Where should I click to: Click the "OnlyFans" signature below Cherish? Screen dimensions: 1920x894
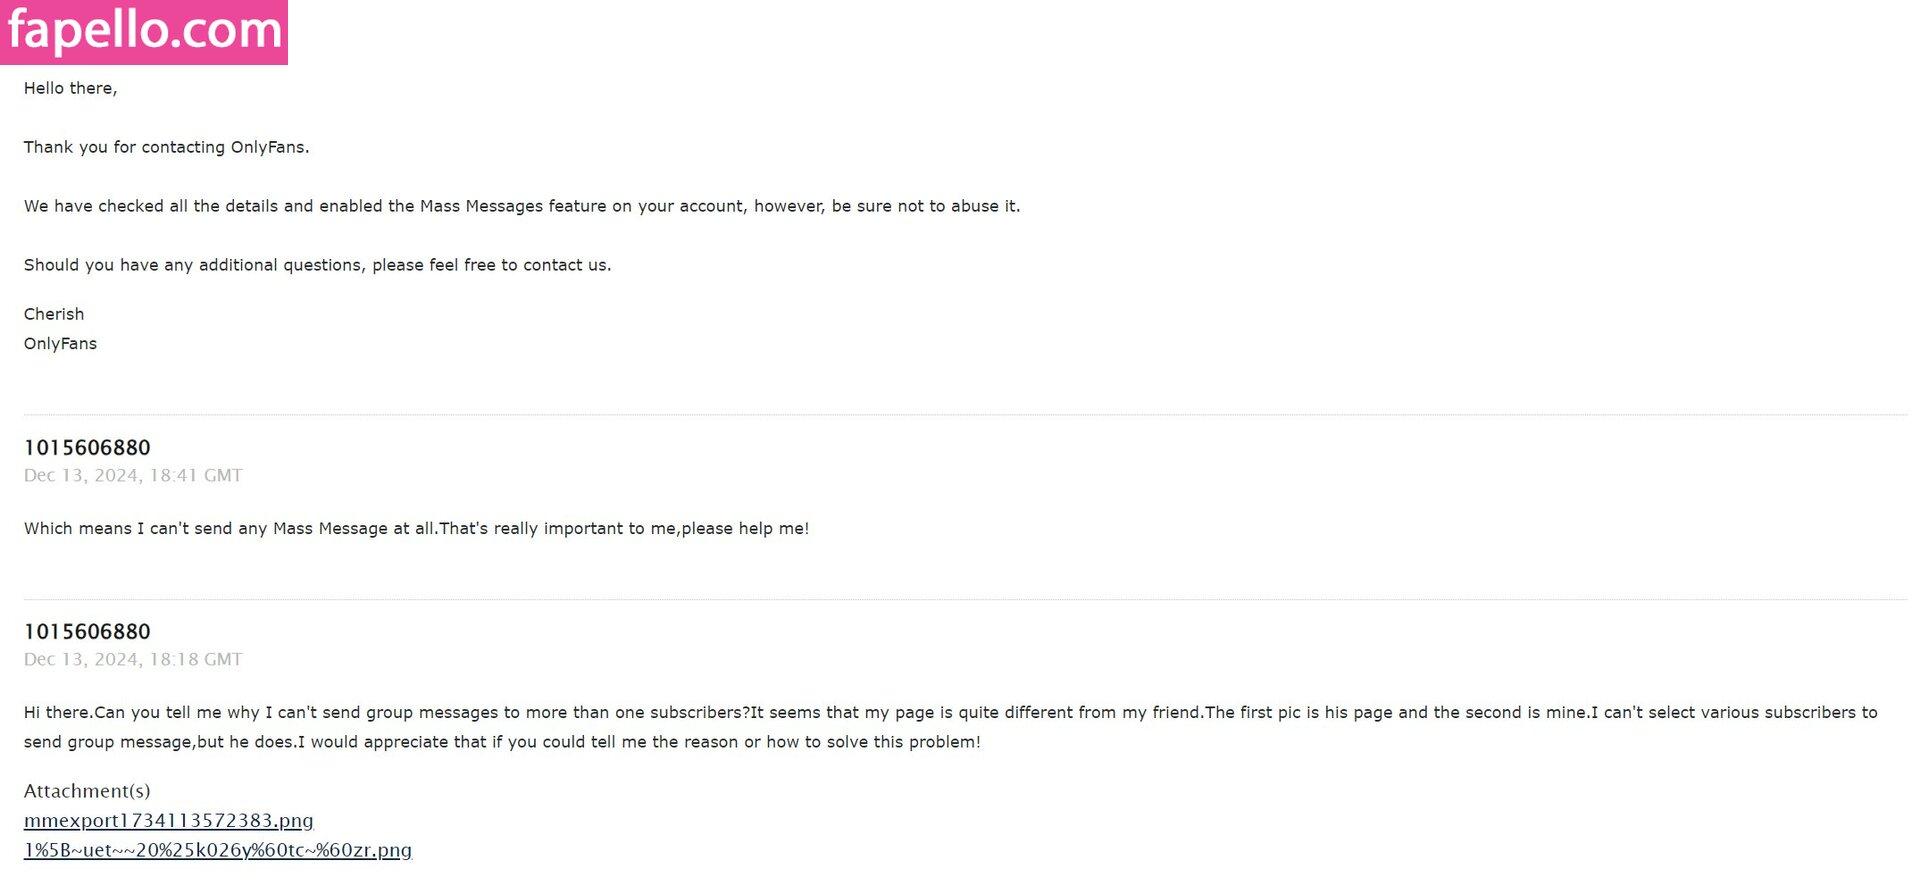tap(60, 344)
